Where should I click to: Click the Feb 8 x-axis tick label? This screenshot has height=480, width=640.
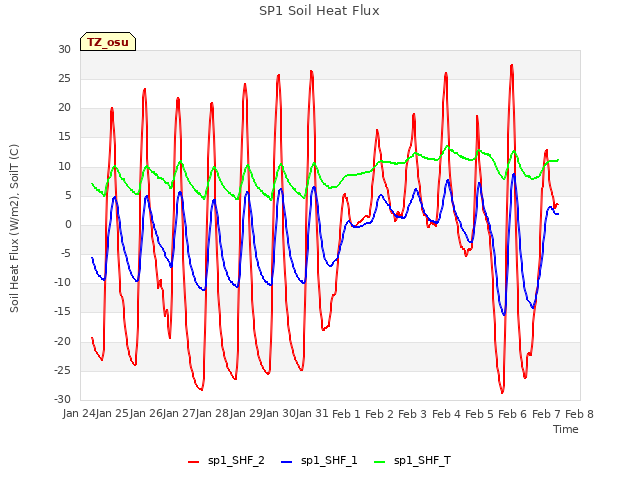579,414
